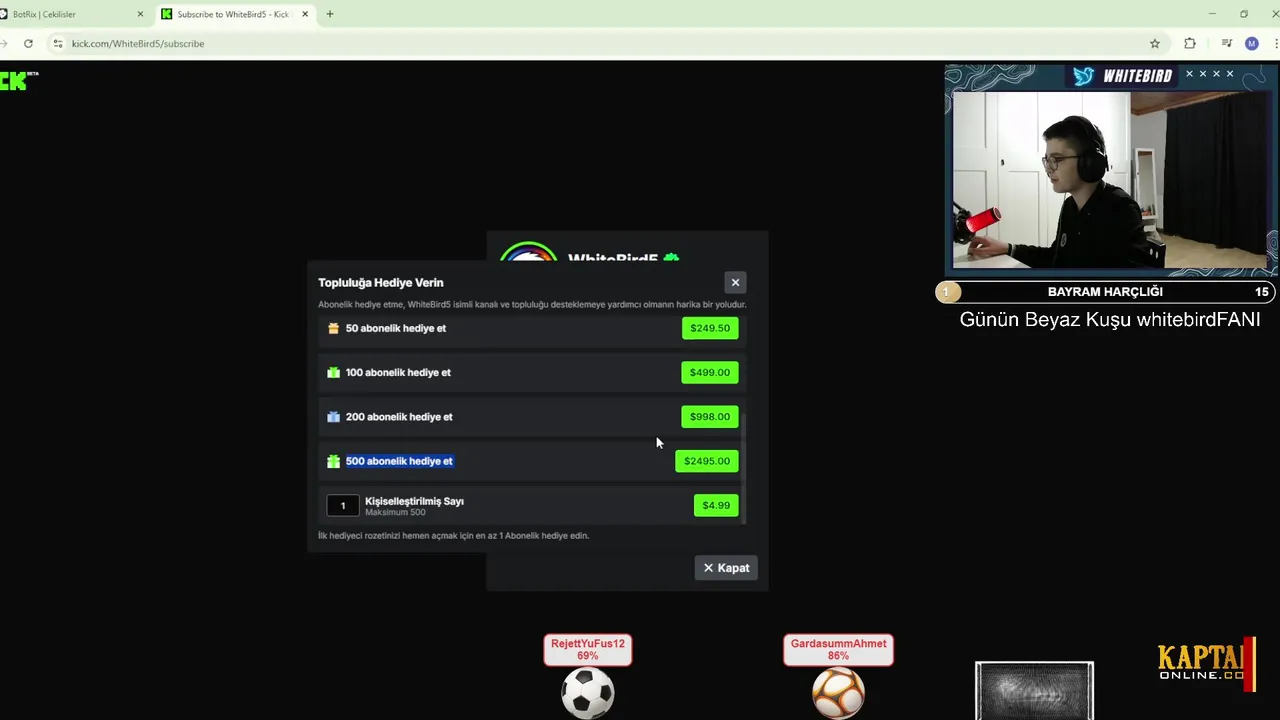Click the RejettYuFus12 69% label
The image size is (1280, 720).
click(587, 650)
